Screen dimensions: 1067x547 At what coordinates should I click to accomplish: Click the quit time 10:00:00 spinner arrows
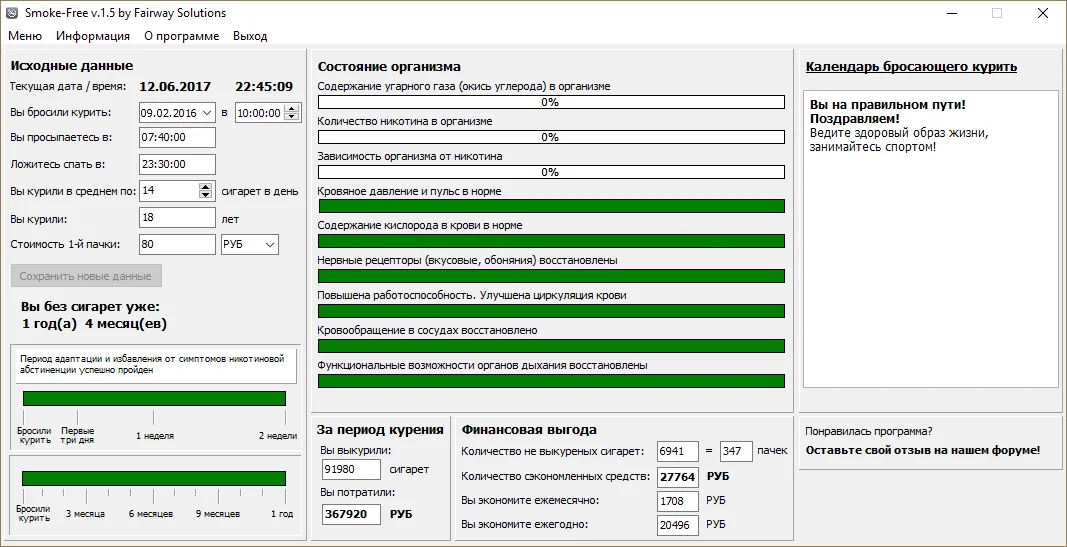(288, 113)
